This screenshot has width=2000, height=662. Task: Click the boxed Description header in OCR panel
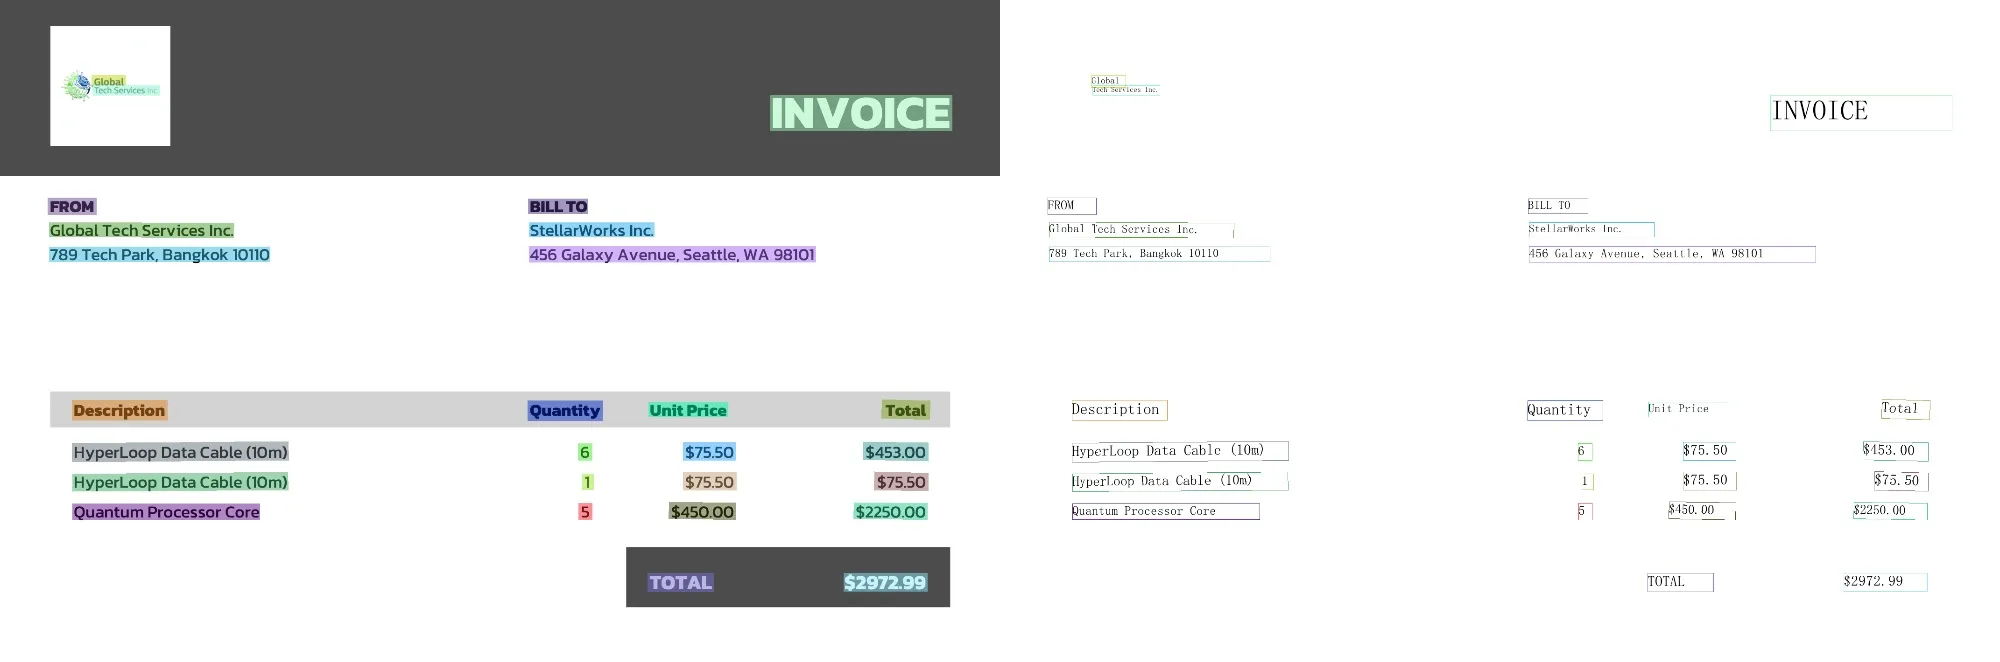(x=1119, y=410)
